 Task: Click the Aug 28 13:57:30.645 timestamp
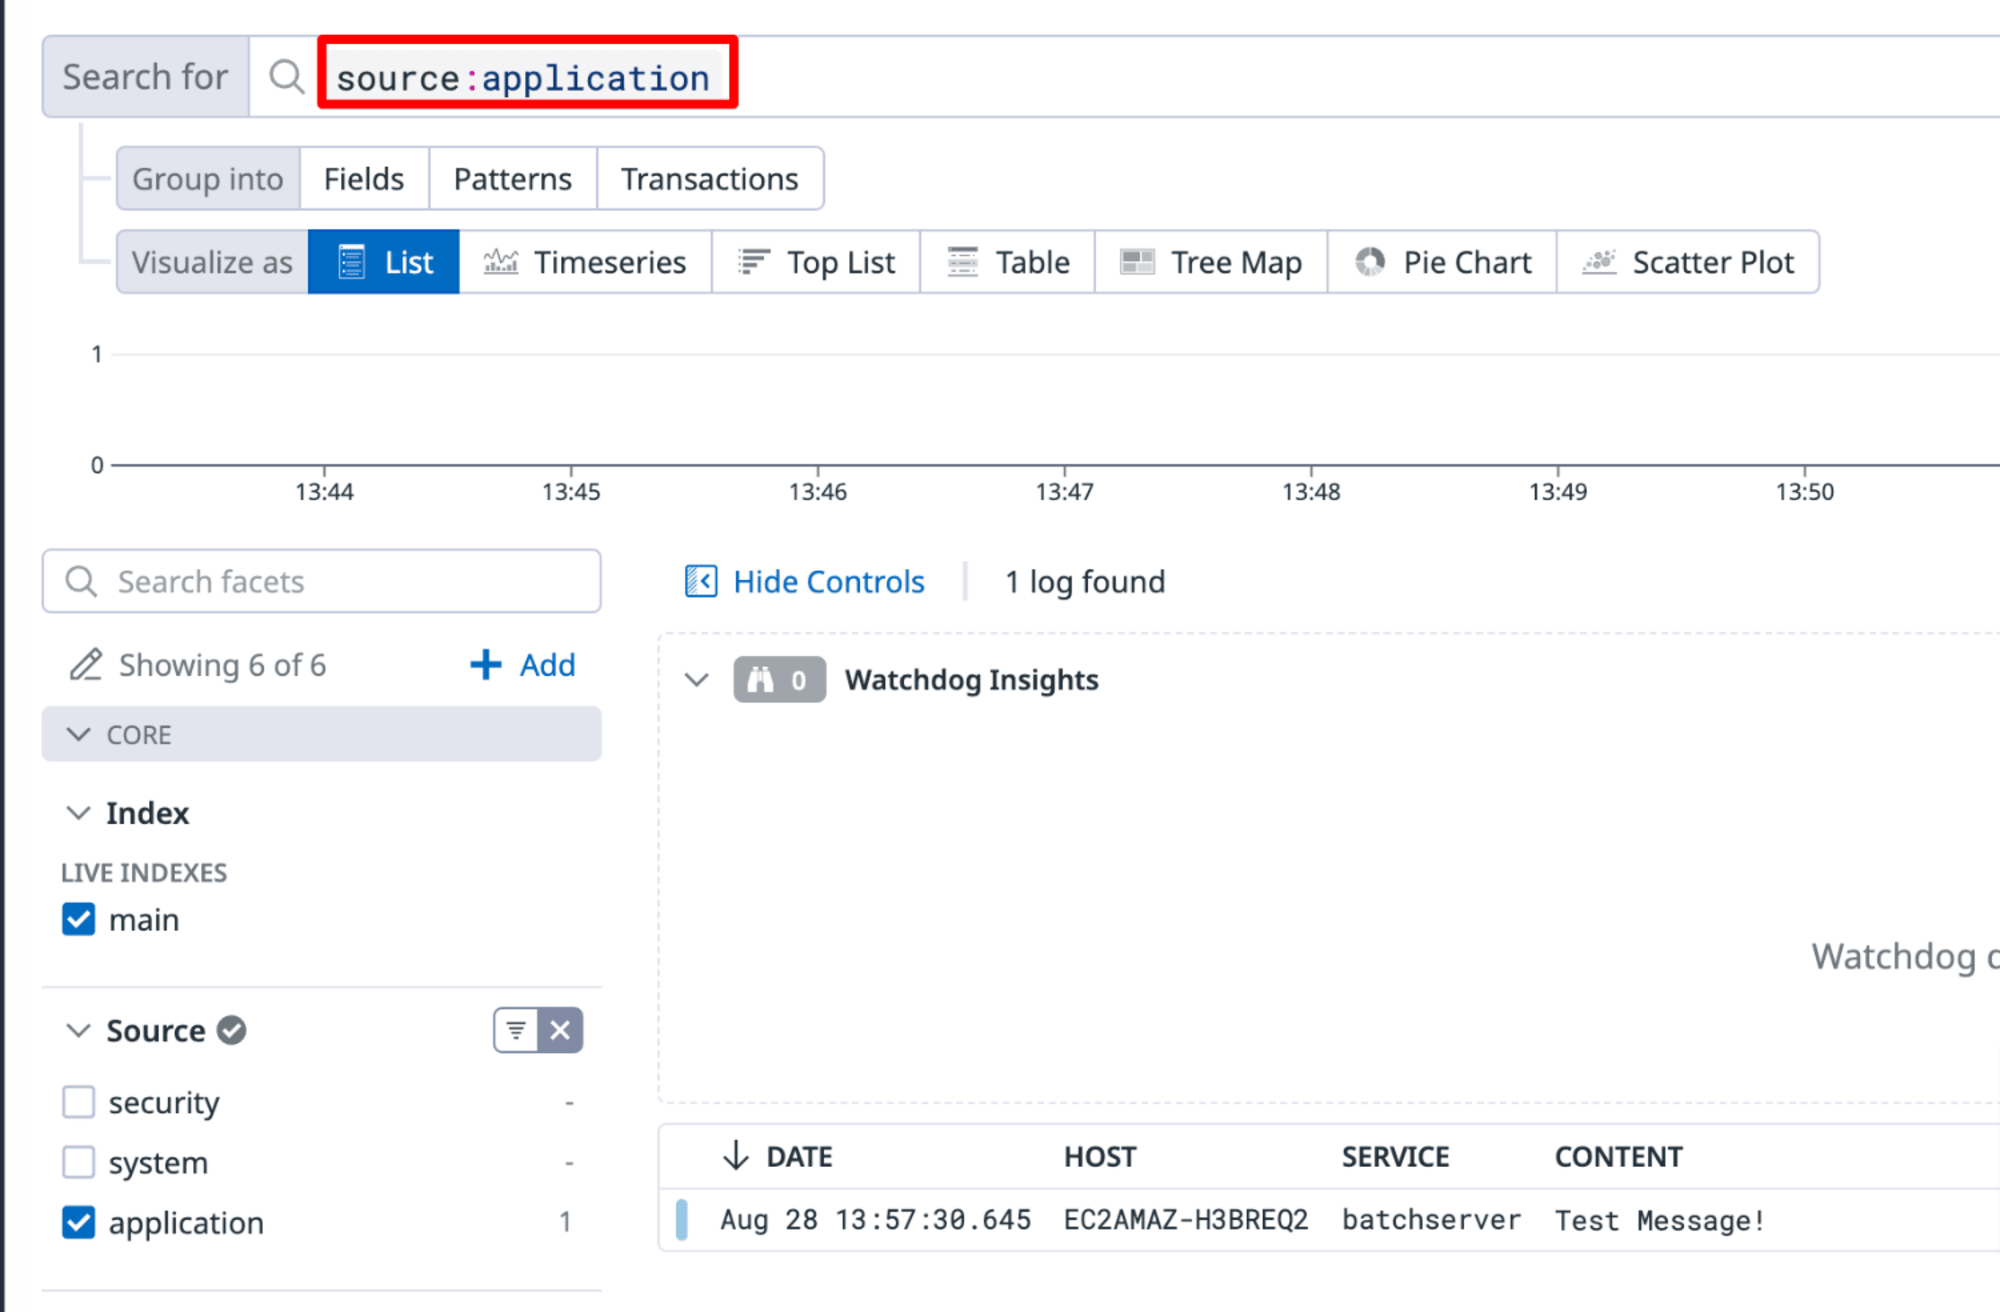(876, 1220)
